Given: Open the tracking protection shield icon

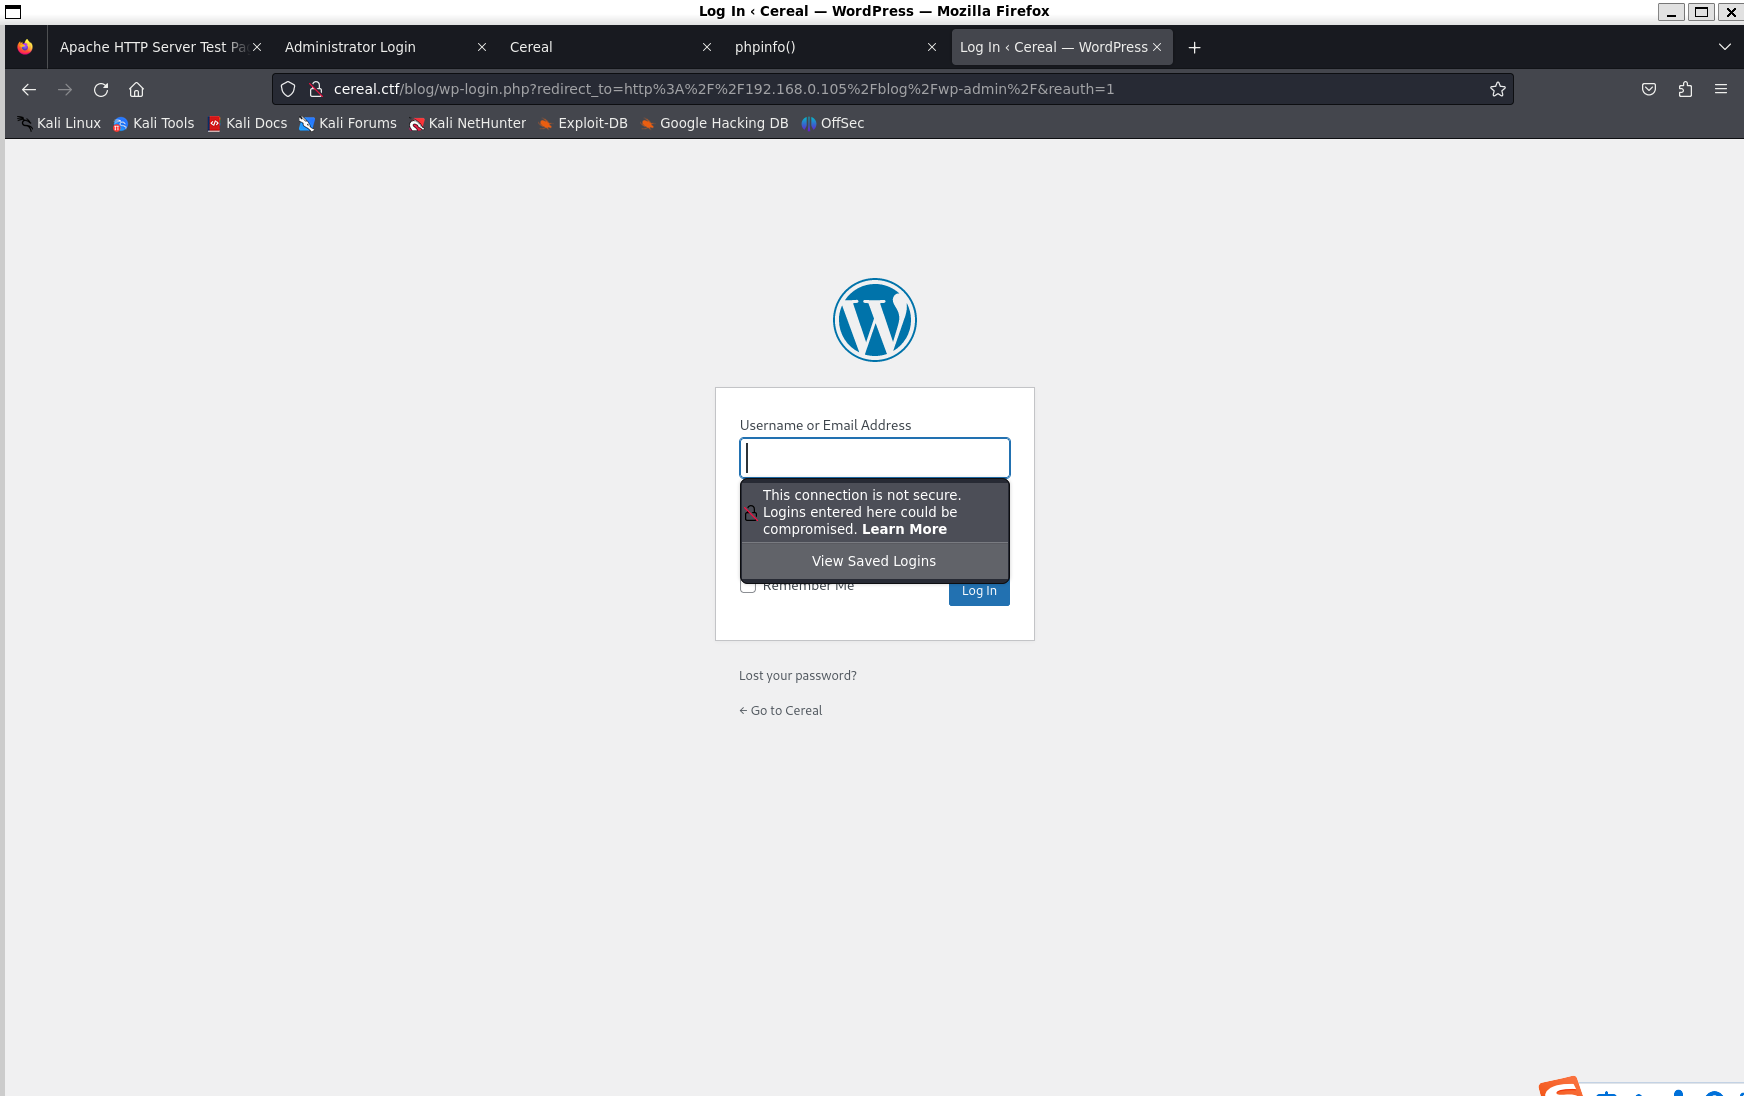Looking at the screenshot, I should (x=288, y=89).
